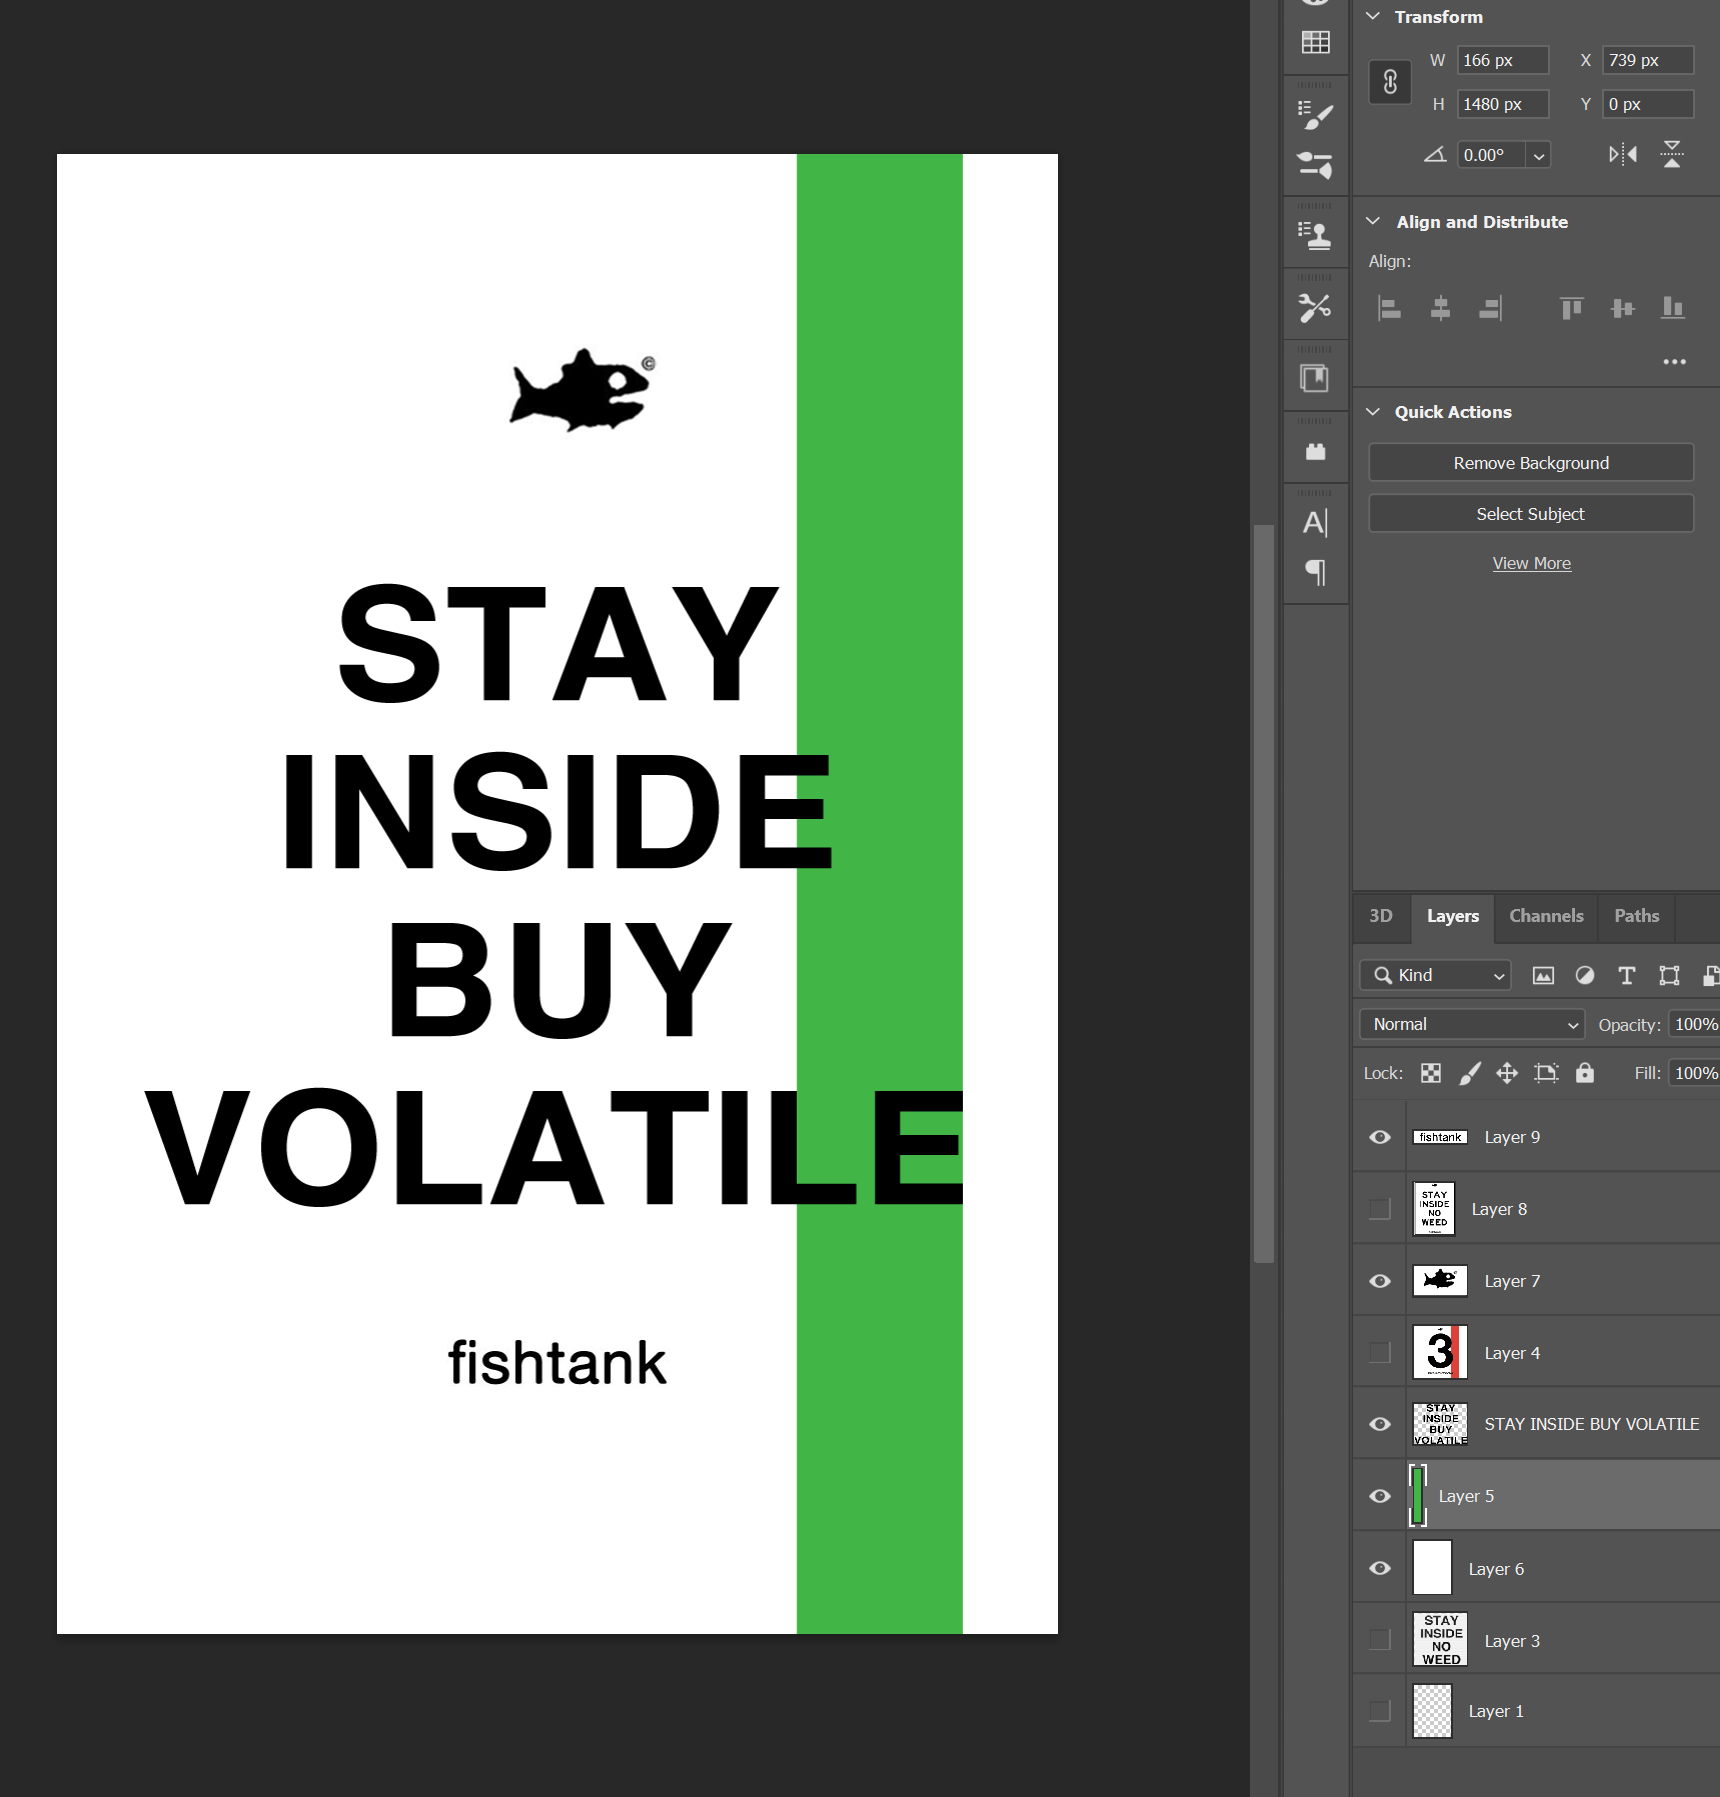Show Layer 4 visibility box

pos(1380,1353)
